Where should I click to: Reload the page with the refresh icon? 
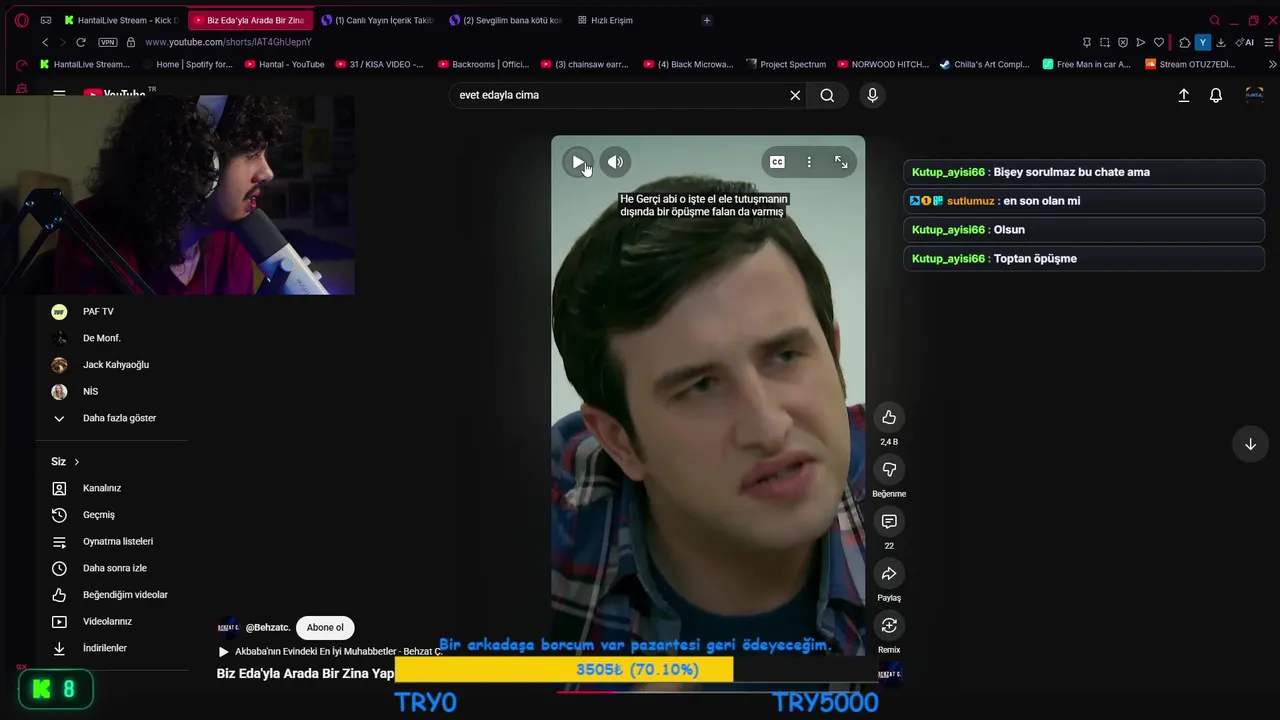[x=81, y=42]
